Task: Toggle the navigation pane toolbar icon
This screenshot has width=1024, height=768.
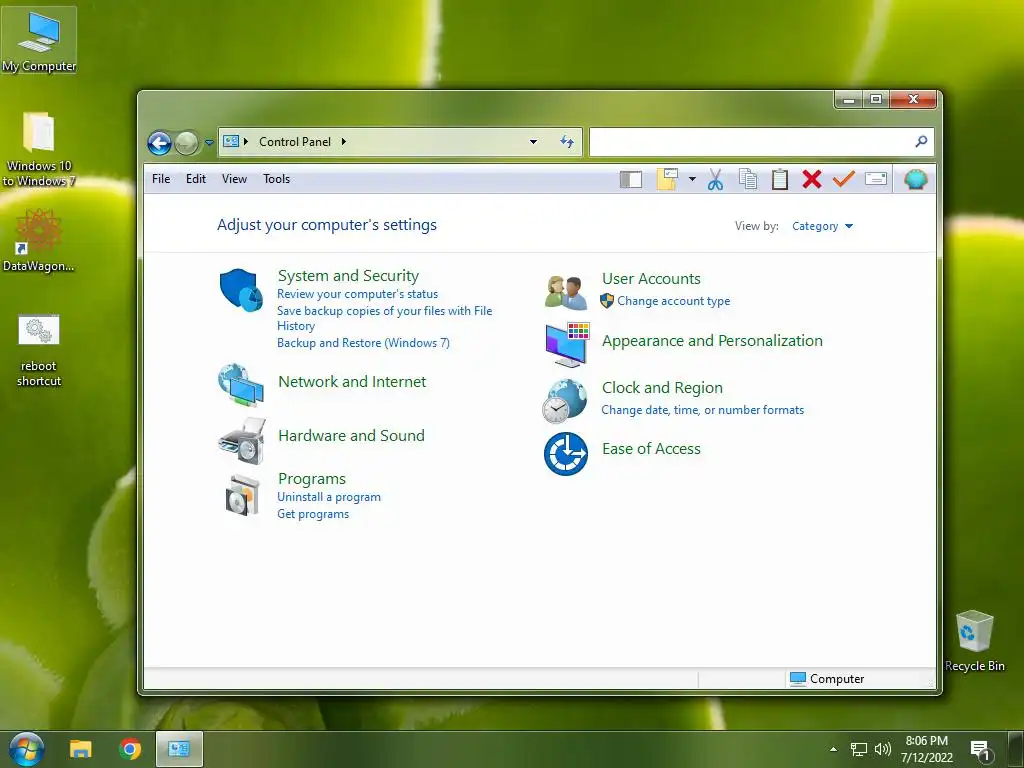Action: point(631,179)
